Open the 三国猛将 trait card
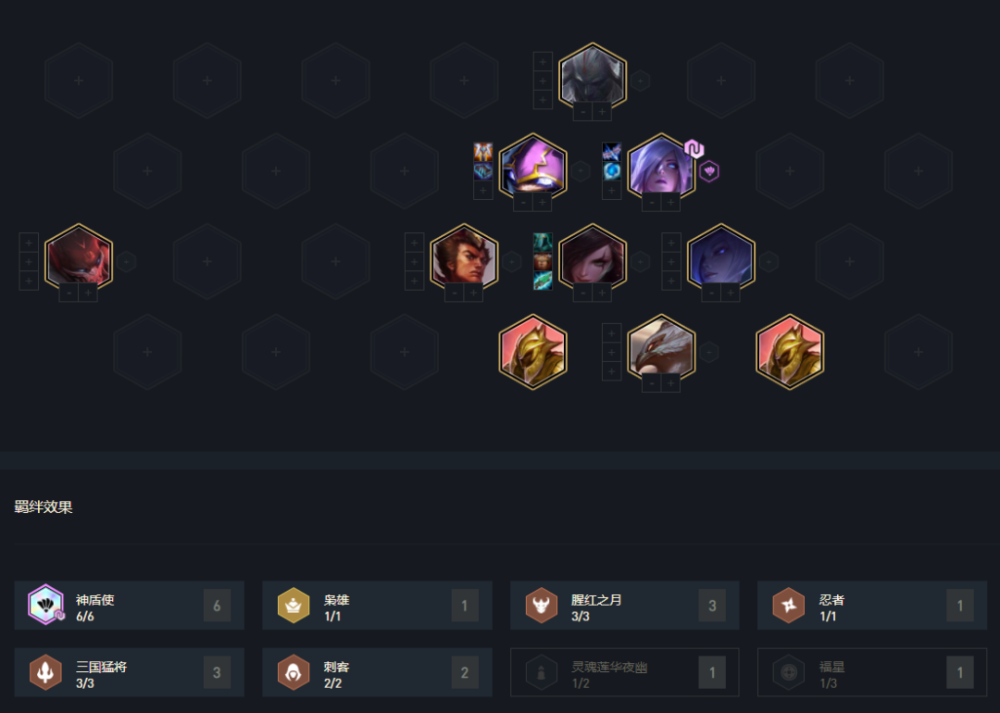Viewport: 1000px width, 713px height. tap(129, 672)
